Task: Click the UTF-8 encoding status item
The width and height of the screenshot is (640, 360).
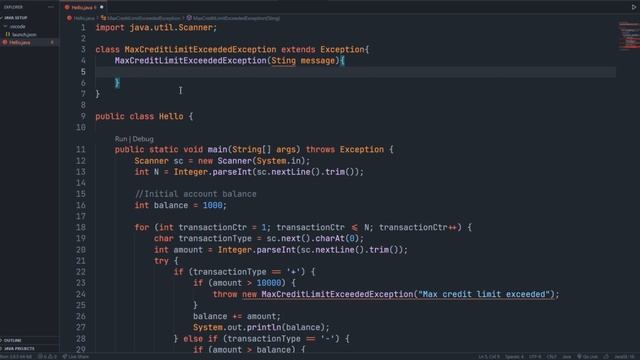Action: coord(535,357)
